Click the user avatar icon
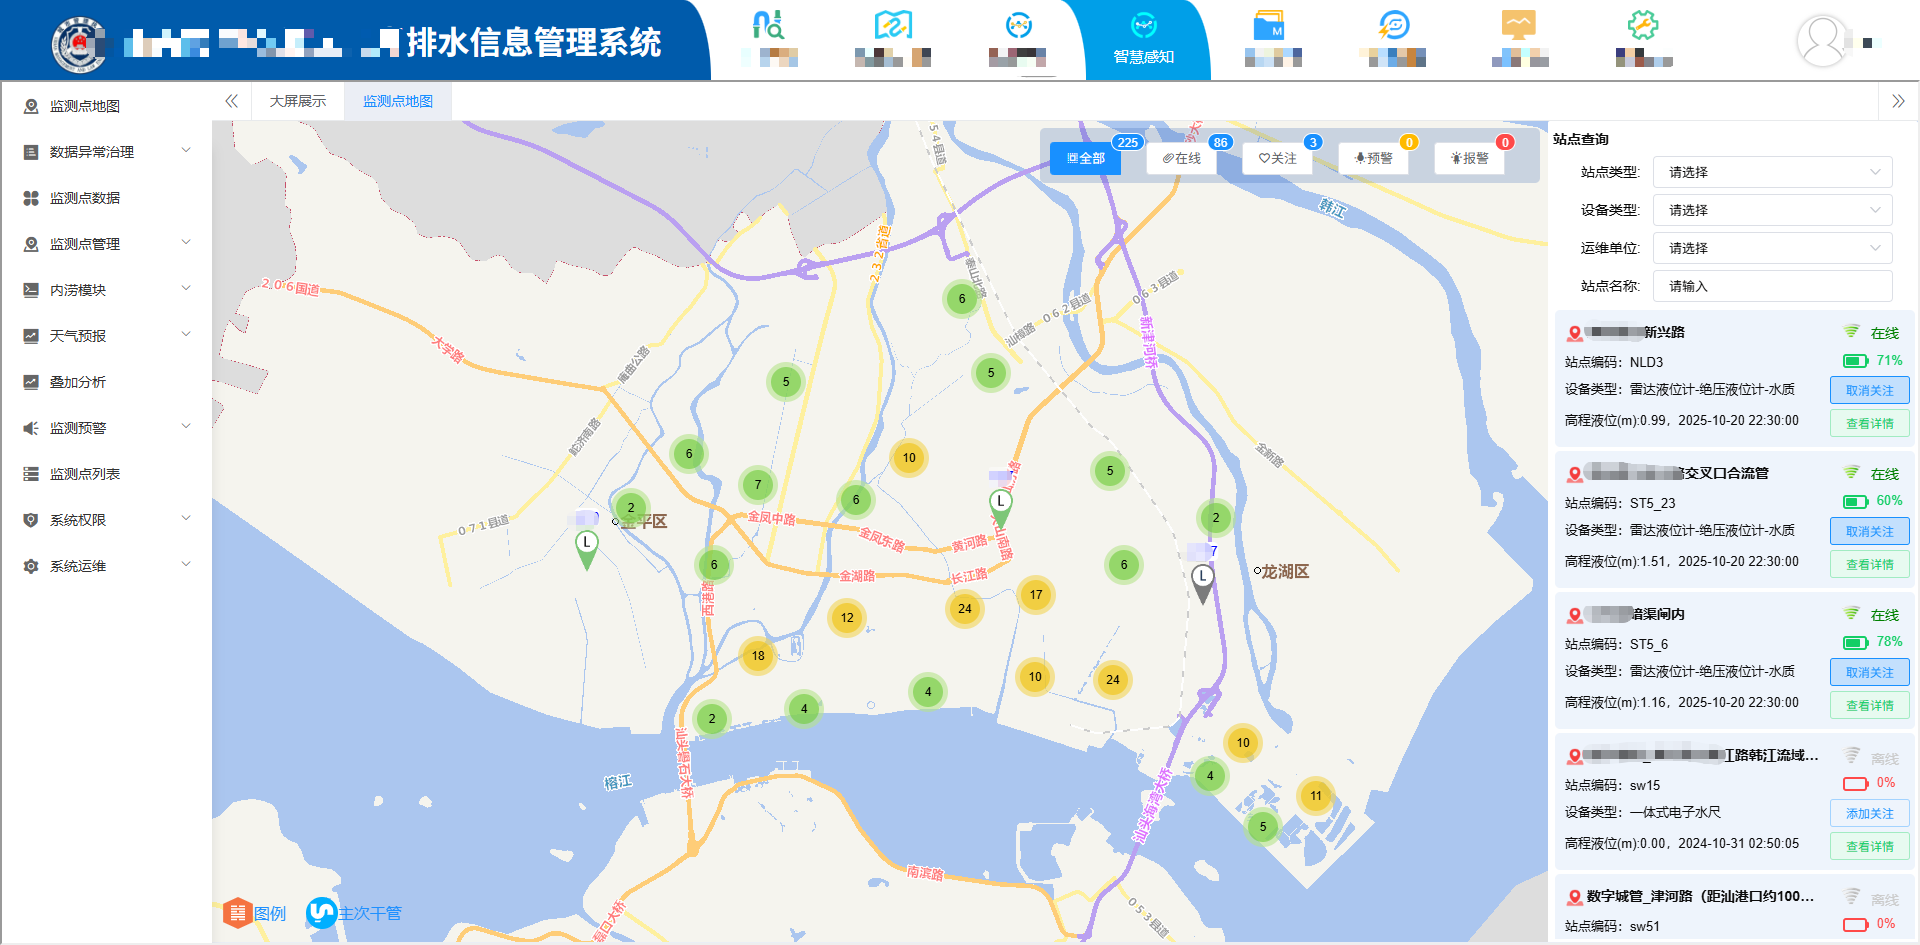This screenshot has height=945, width=1920. pyautogui.click(x=1822, y=41)
